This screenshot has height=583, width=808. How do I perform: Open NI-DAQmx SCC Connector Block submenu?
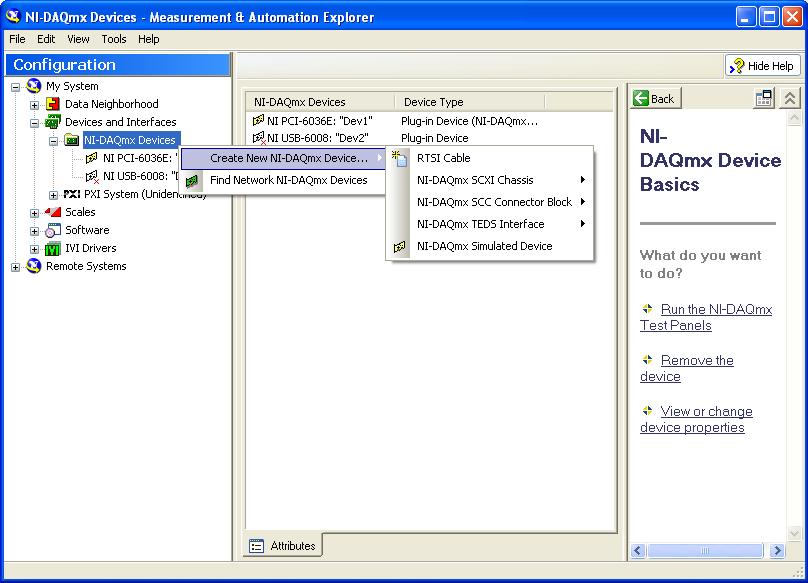pos(490,202)
